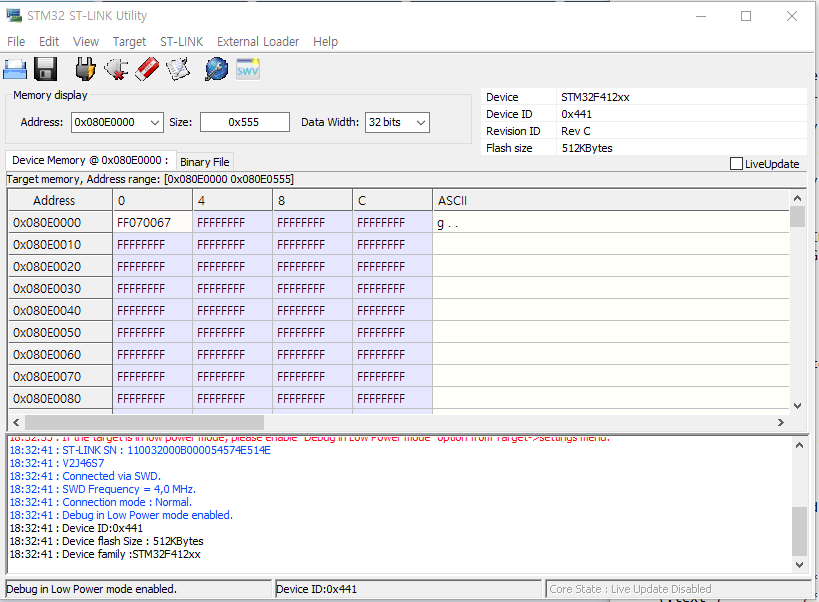Click the Size input field
The image size is (819, 602).
[x=244, y=122]
